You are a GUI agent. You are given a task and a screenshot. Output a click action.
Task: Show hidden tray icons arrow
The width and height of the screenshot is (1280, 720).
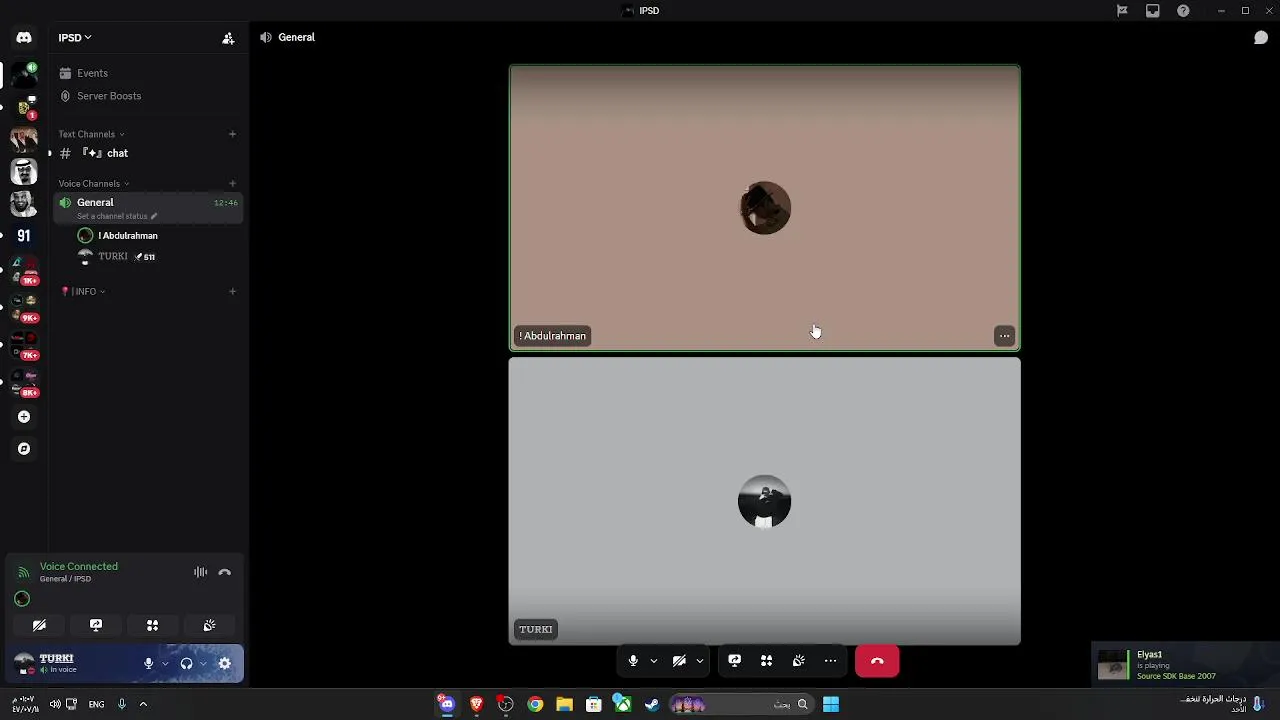pyautogui.click(x=143, y=704)
